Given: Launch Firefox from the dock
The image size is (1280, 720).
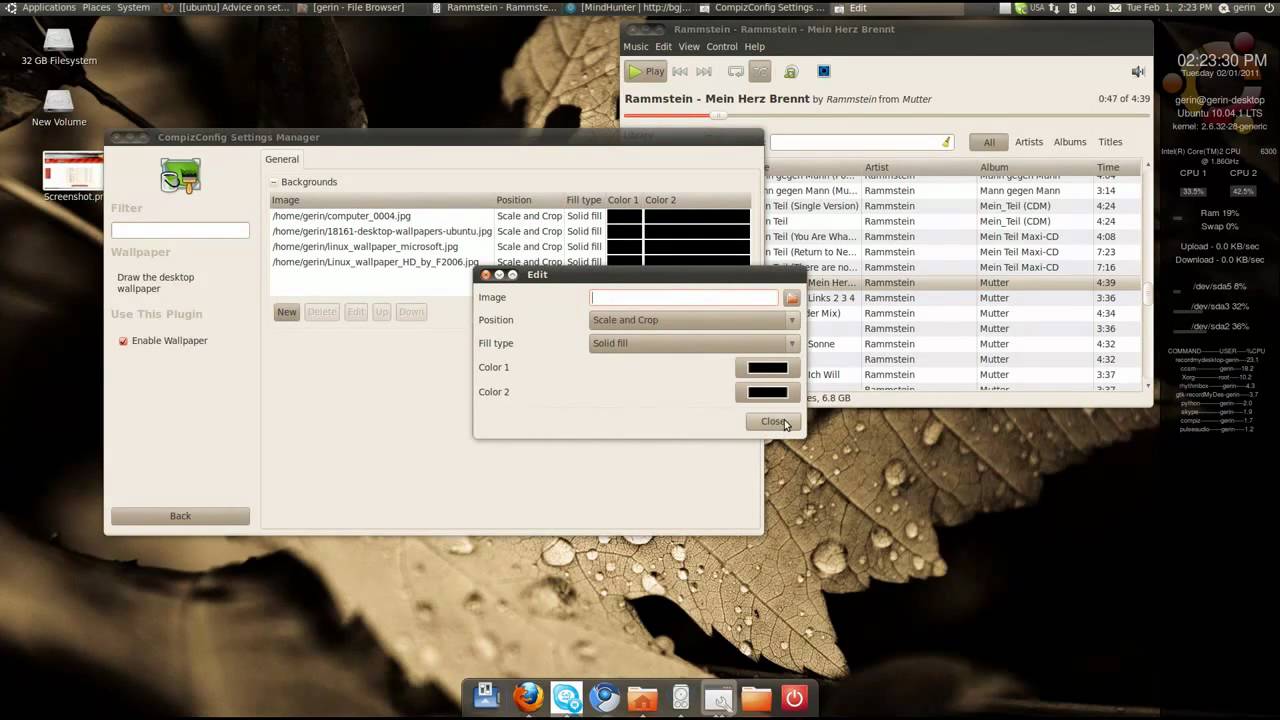Looking at the screenshot, I should [528, 697].
